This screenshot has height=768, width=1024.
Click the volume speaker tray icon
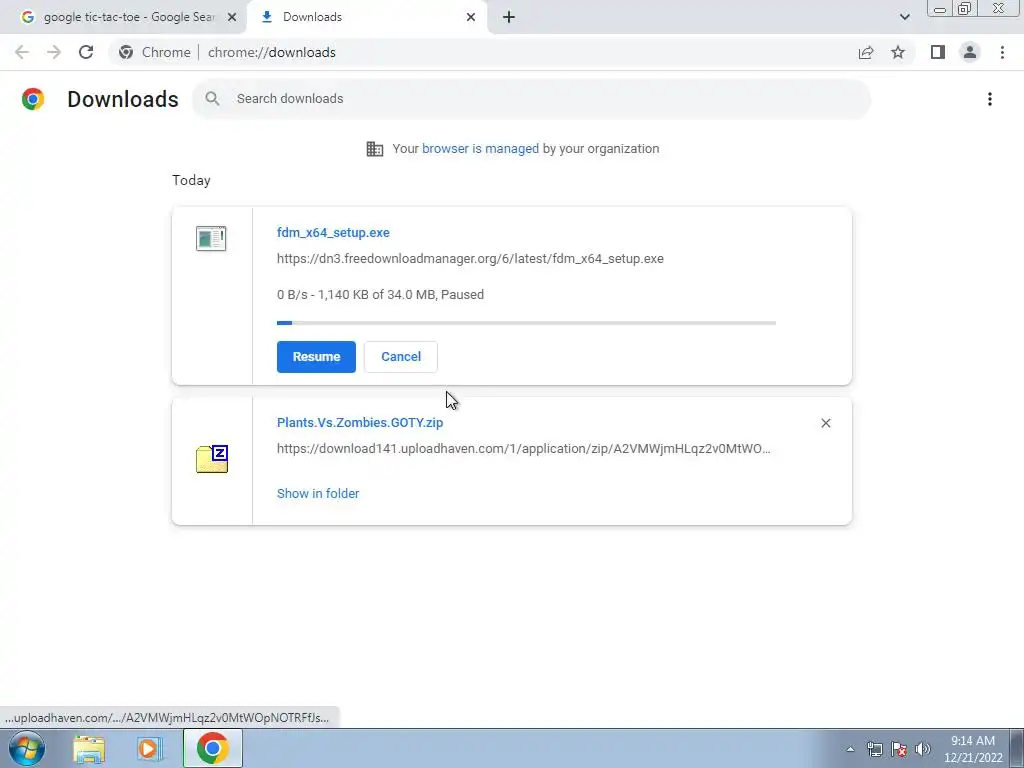pos(923,749)
